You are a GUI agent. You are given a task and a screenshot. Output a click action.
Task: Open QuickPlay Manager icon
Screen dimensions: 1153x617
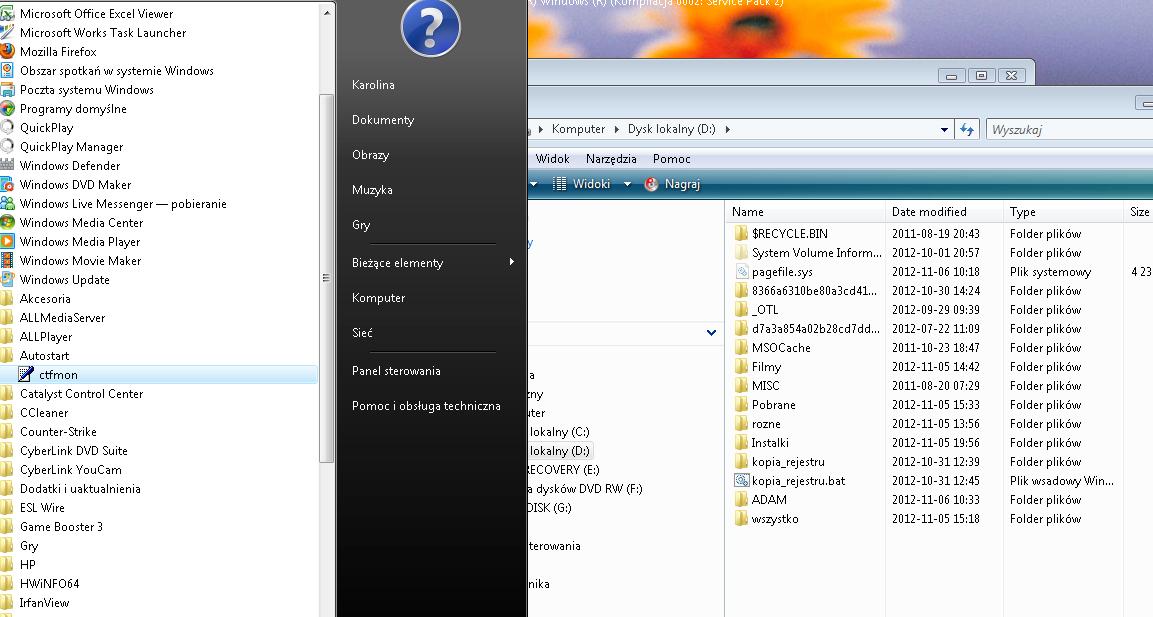(x=7, y=146)
